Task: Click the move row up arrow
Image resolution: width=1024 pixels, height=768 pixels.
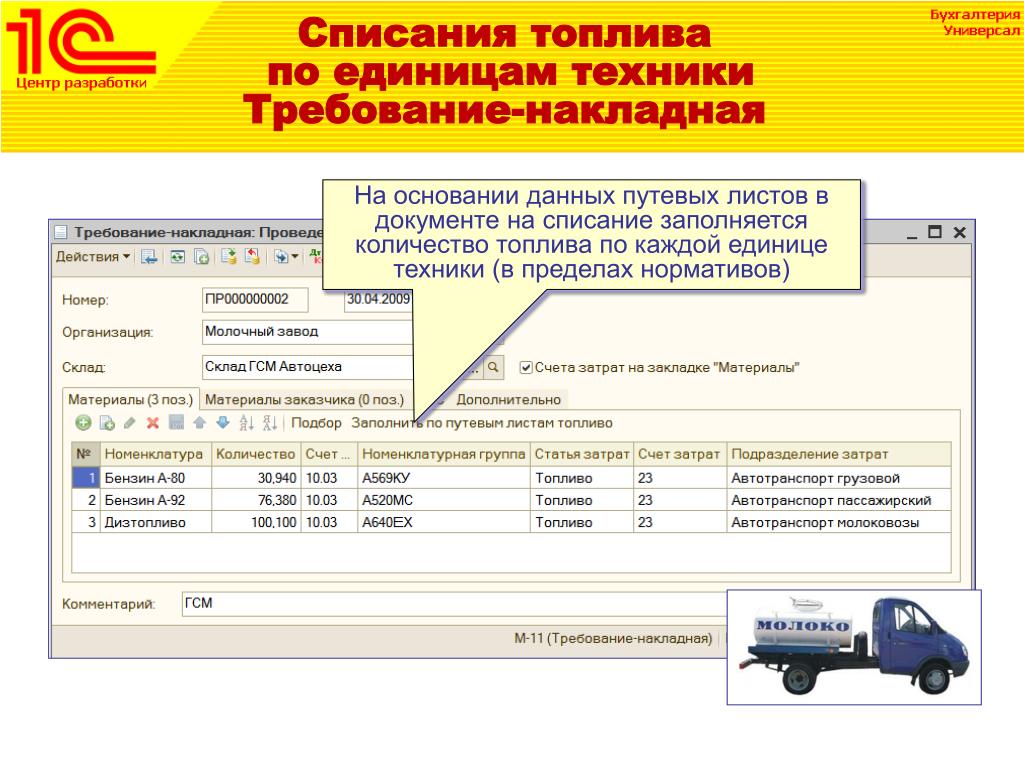Action: point(200,423)
